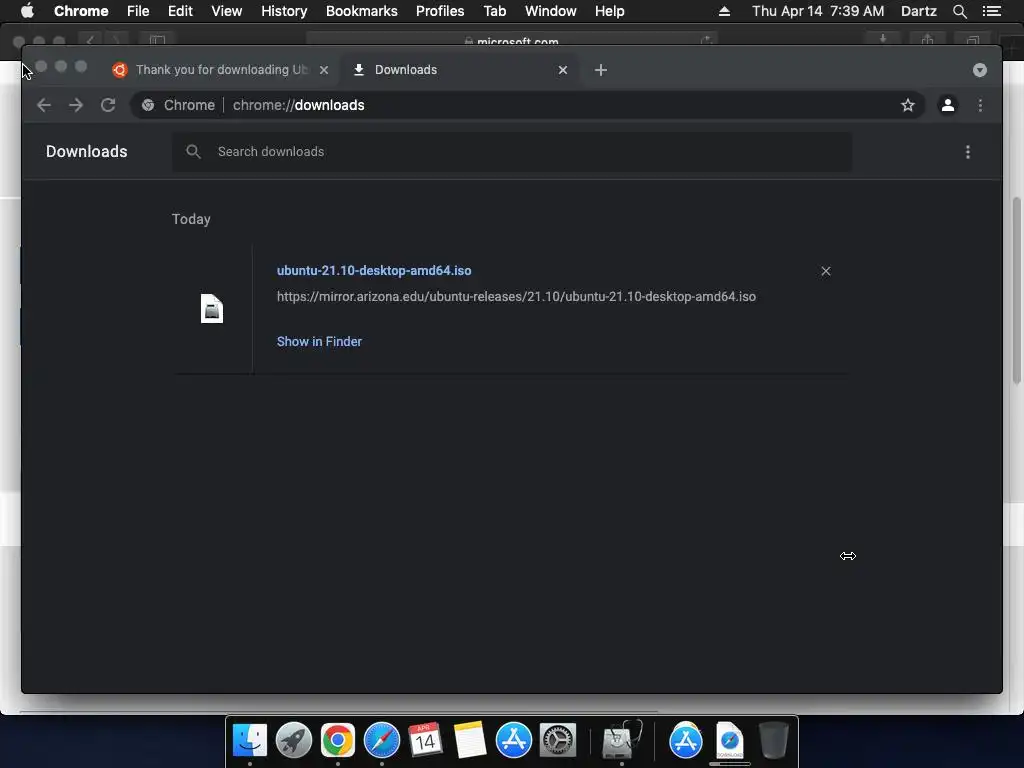Click the mirror.arizona.edu source URL
1024x768 pixels.
click(x=517, y=296)
